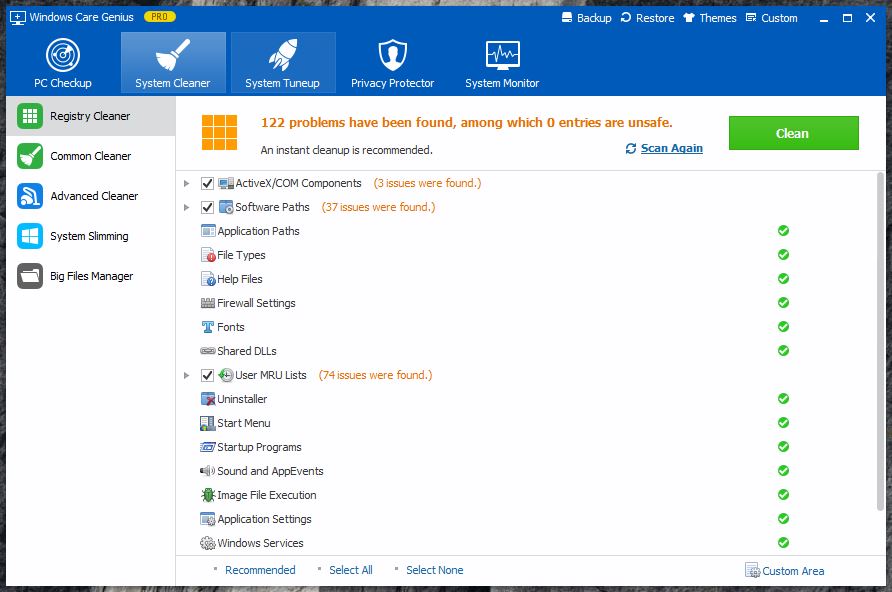Viewport: 892px width, 592px height.
Task: Click the Windows Care Genius logo icon
Action: (18, 18)
